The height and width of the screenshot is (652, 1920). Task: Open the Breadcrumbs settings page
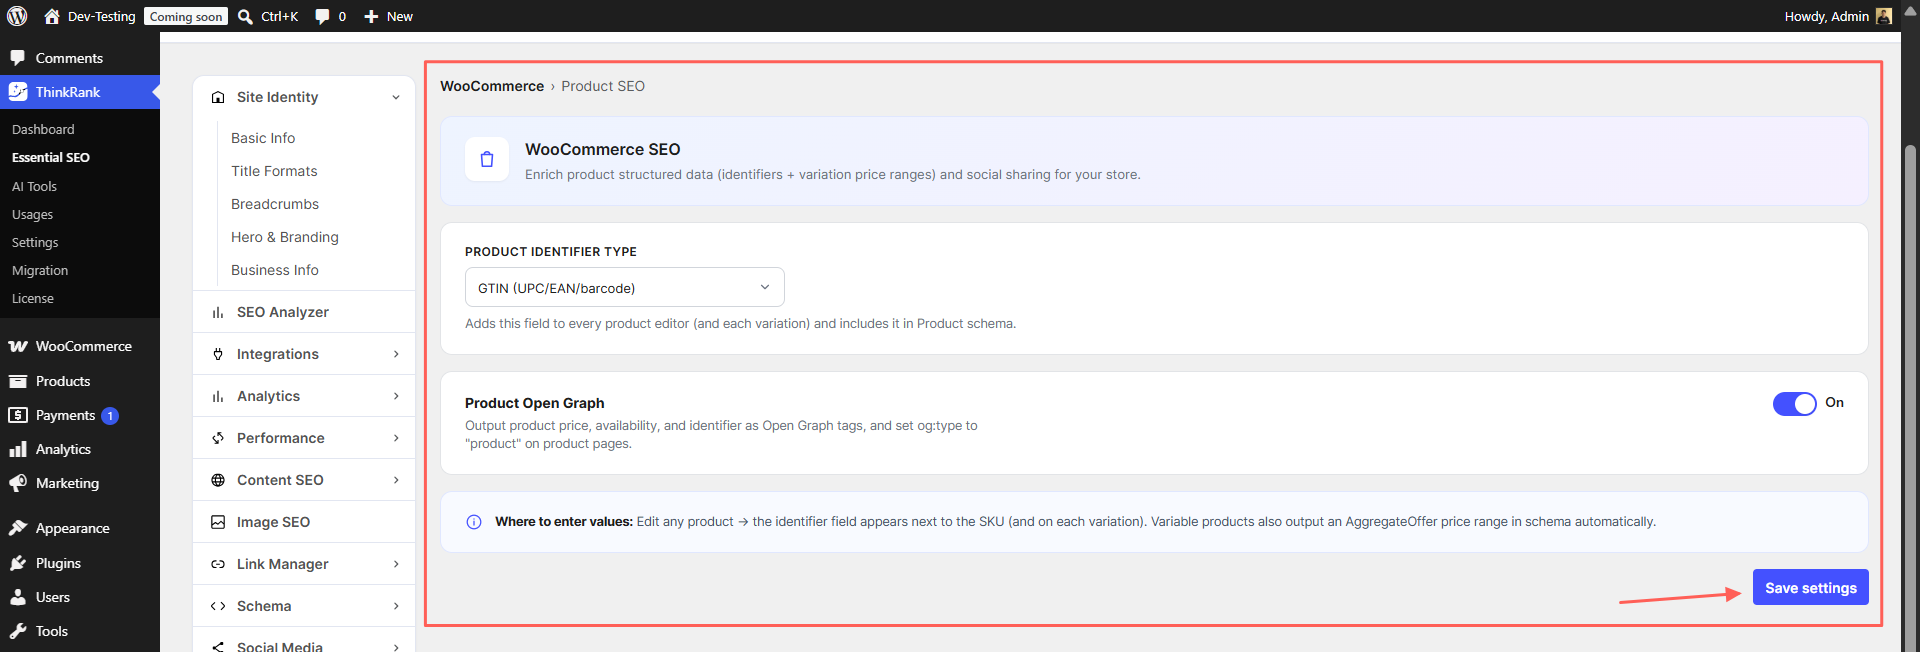(275, 204)
